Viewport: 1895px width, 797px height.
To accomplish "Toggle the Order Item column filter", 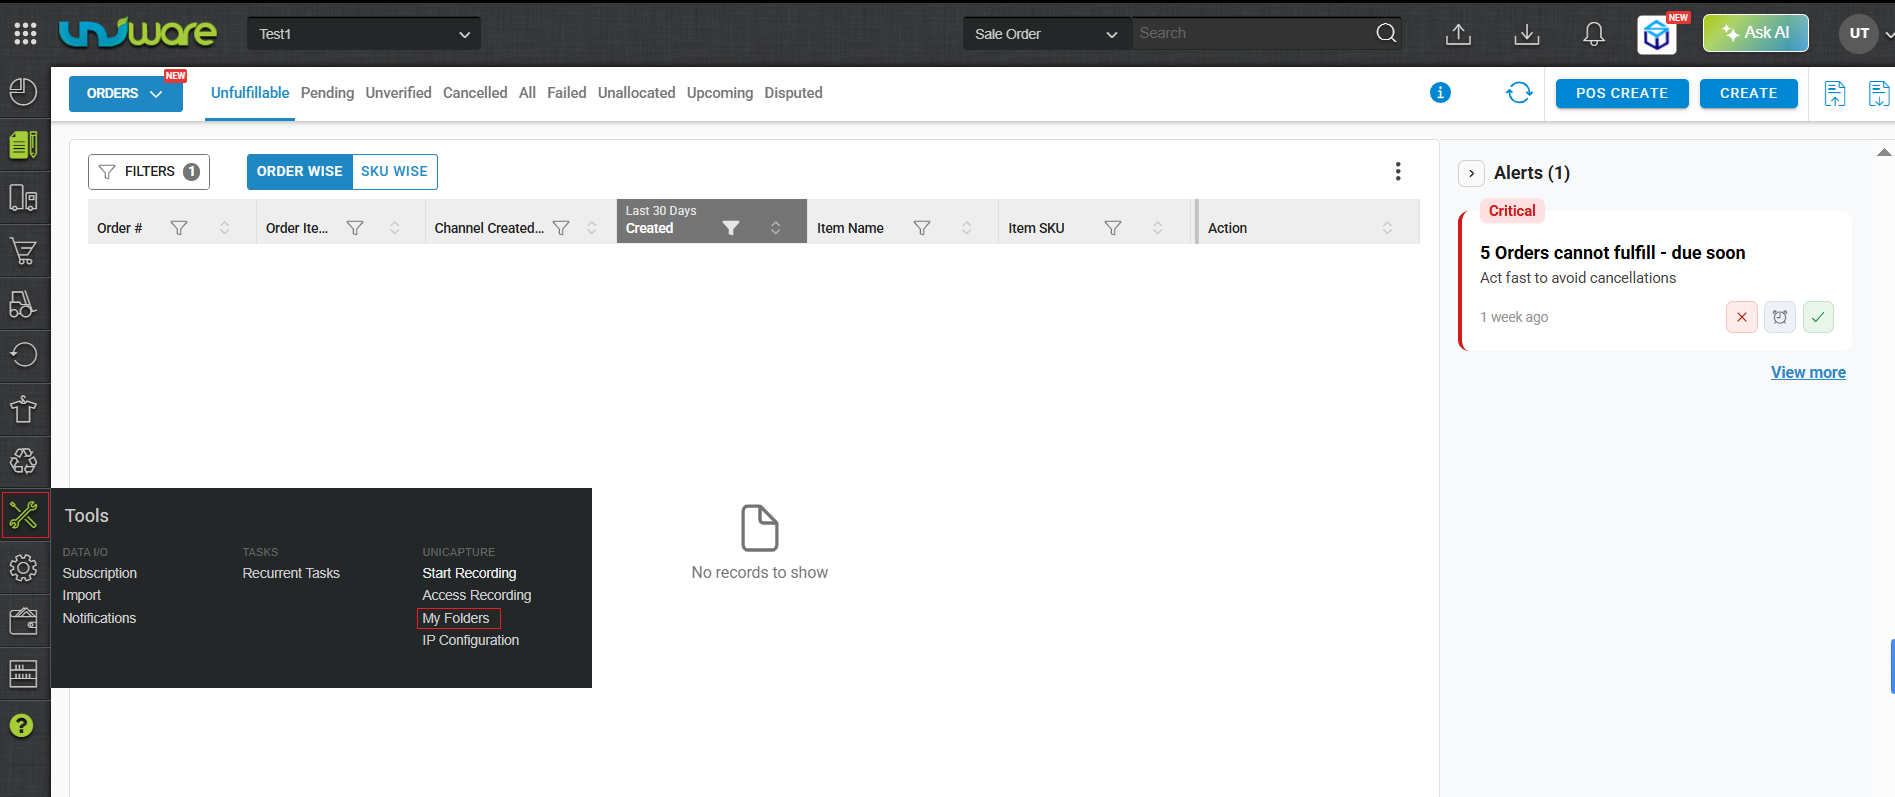I will coord(355,228).
